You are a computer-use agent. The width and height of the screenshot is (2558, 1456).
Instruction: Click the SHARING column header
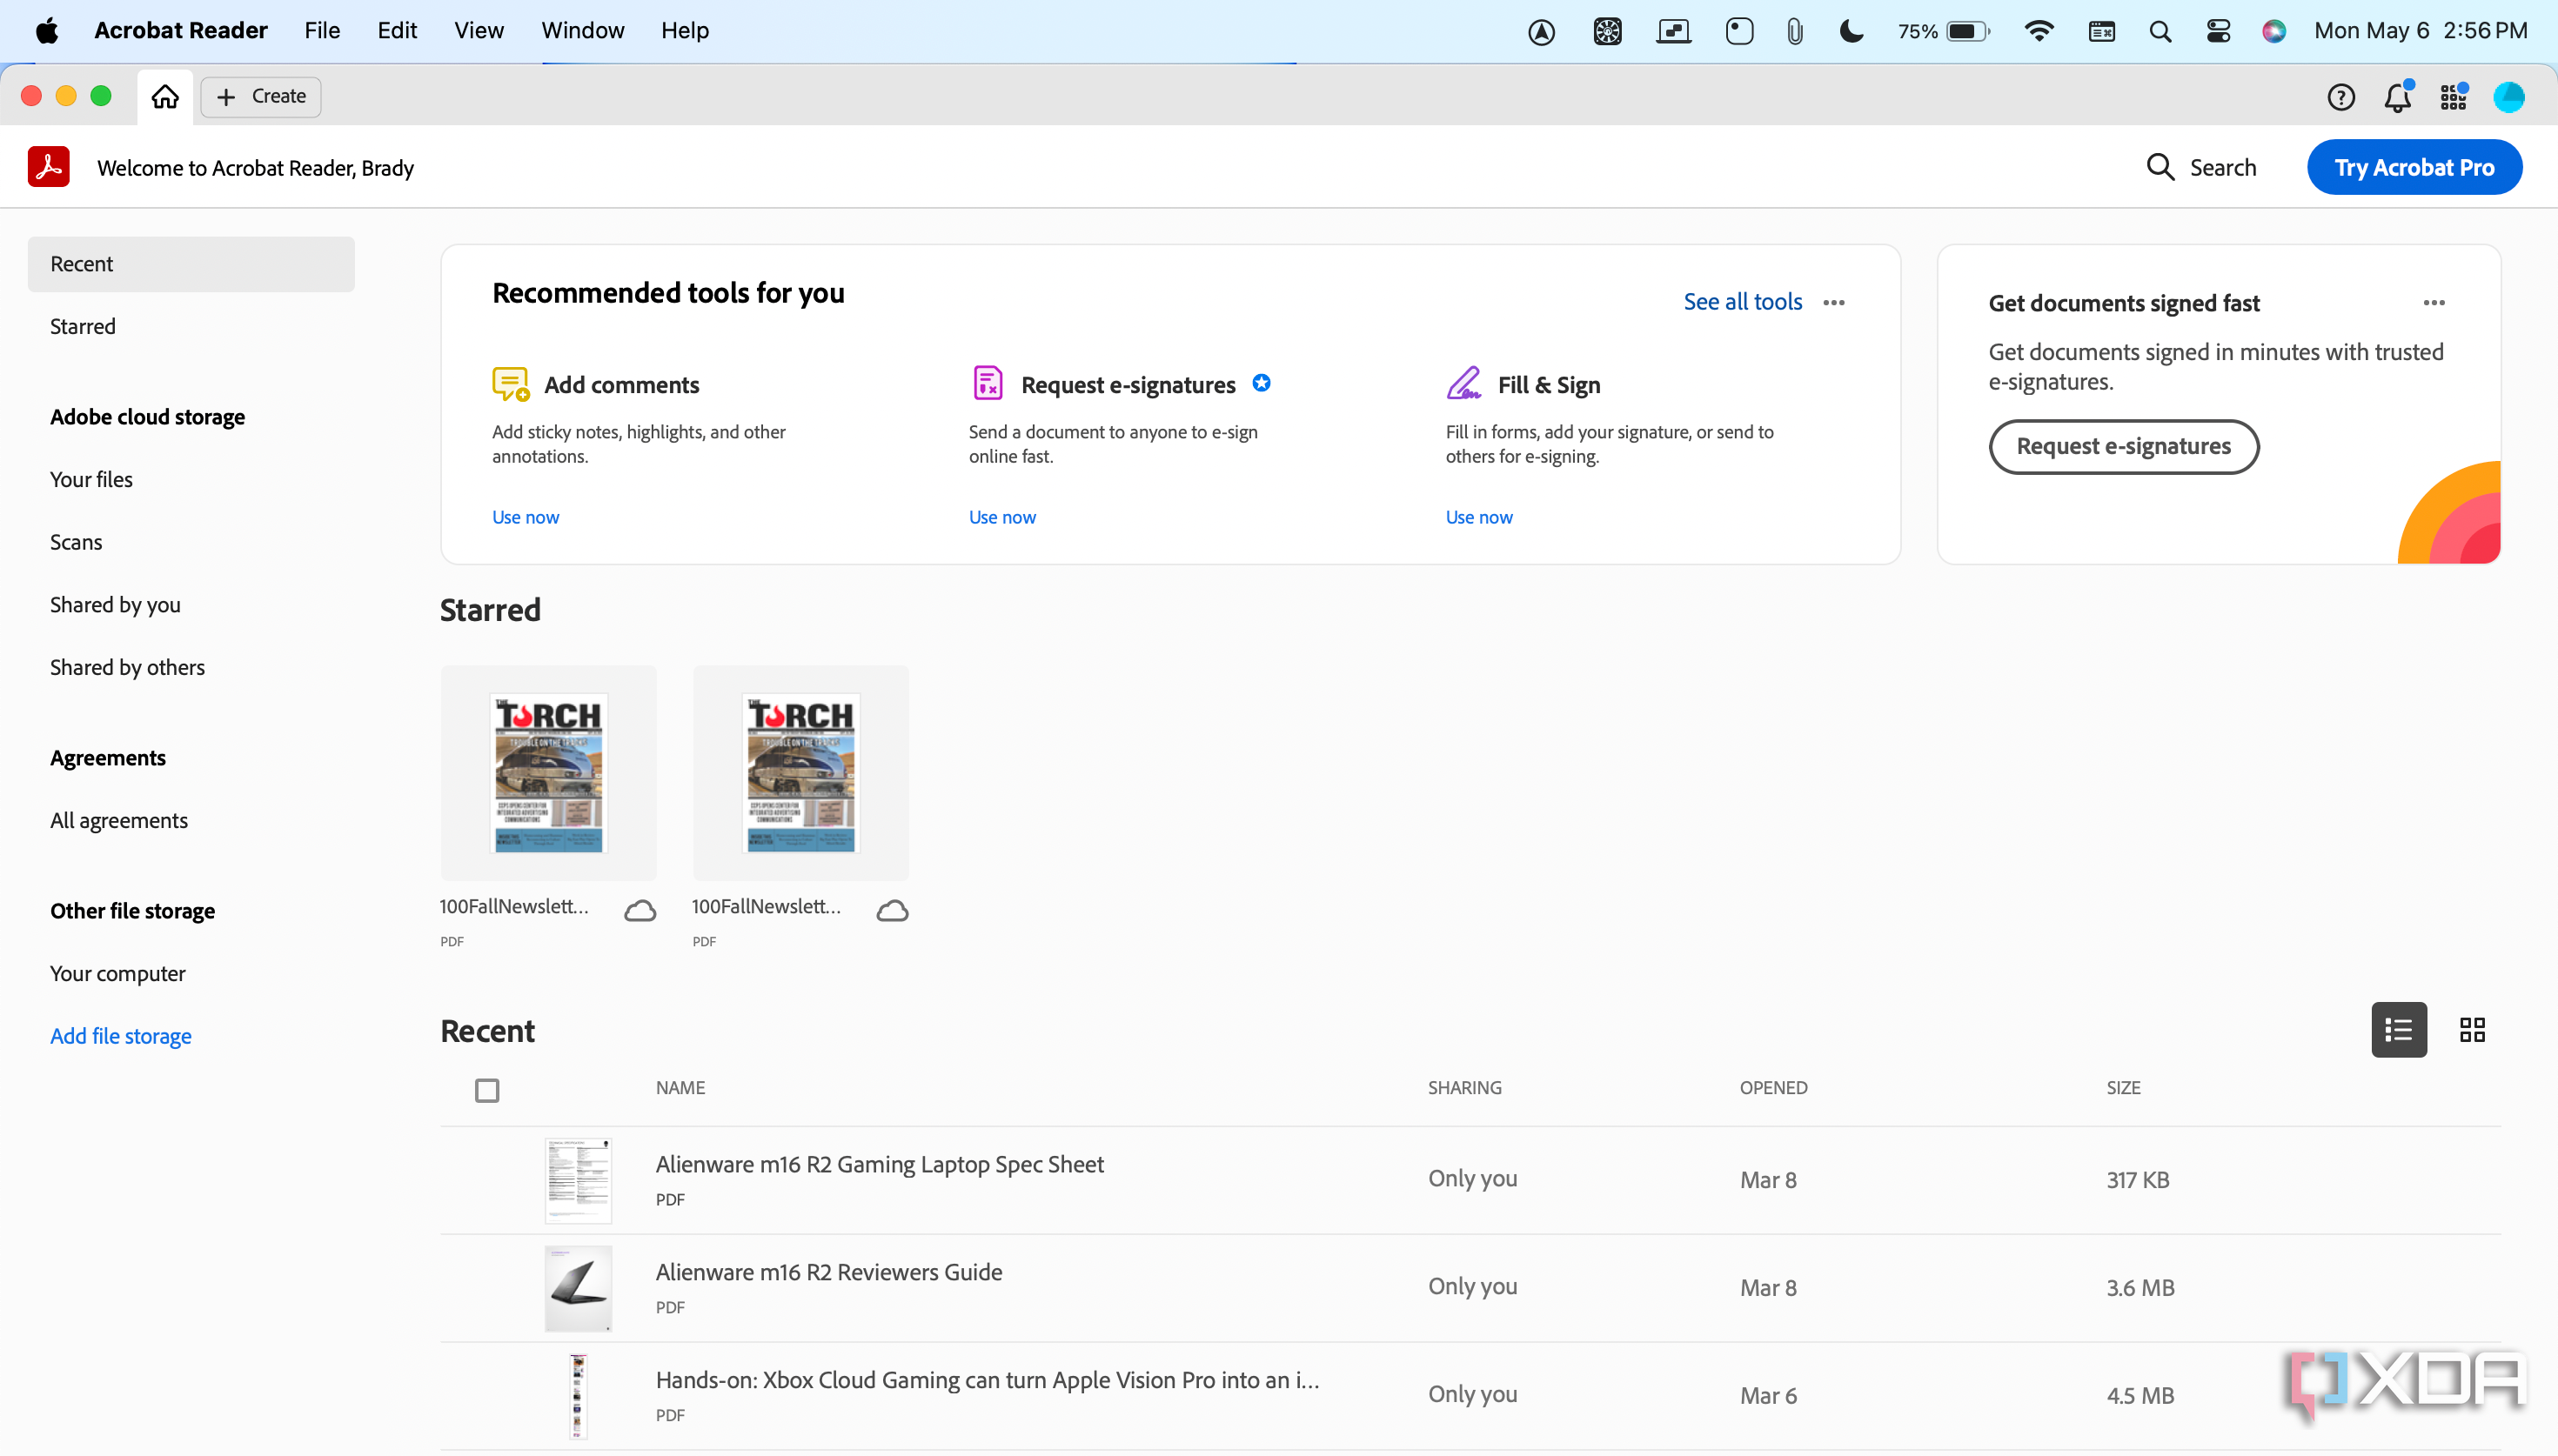1465,1088
